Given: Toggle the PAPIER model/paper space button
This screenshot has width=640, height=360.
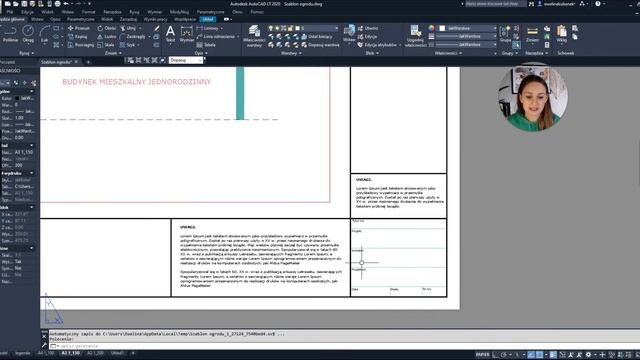Looking at the screenshot, I should 482,354.
